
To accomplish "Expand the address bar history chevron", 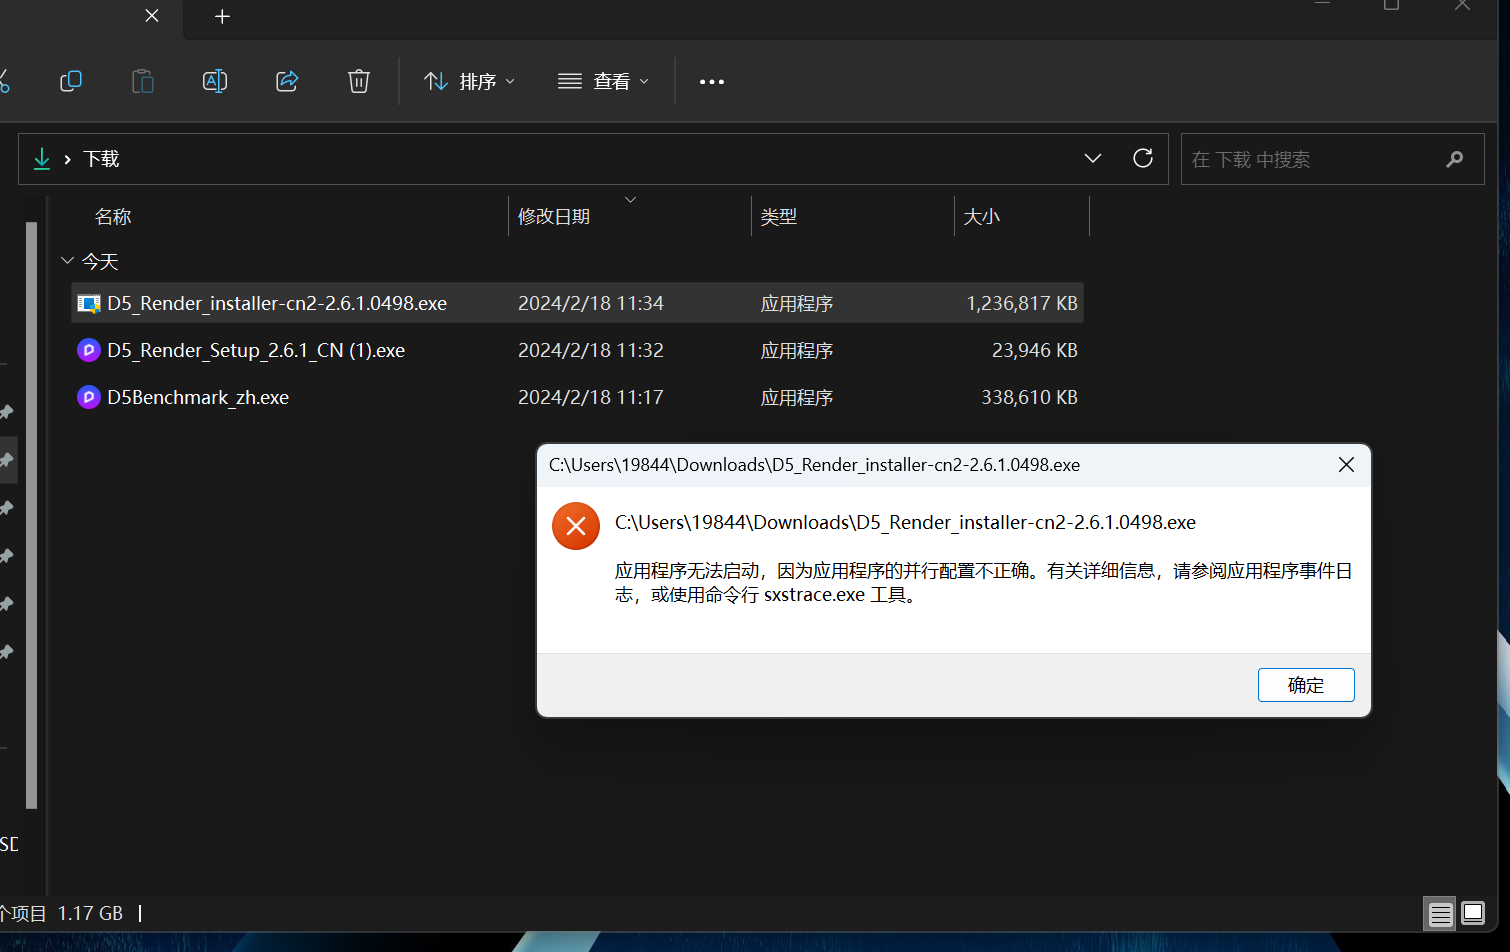I will [1093, 158].
